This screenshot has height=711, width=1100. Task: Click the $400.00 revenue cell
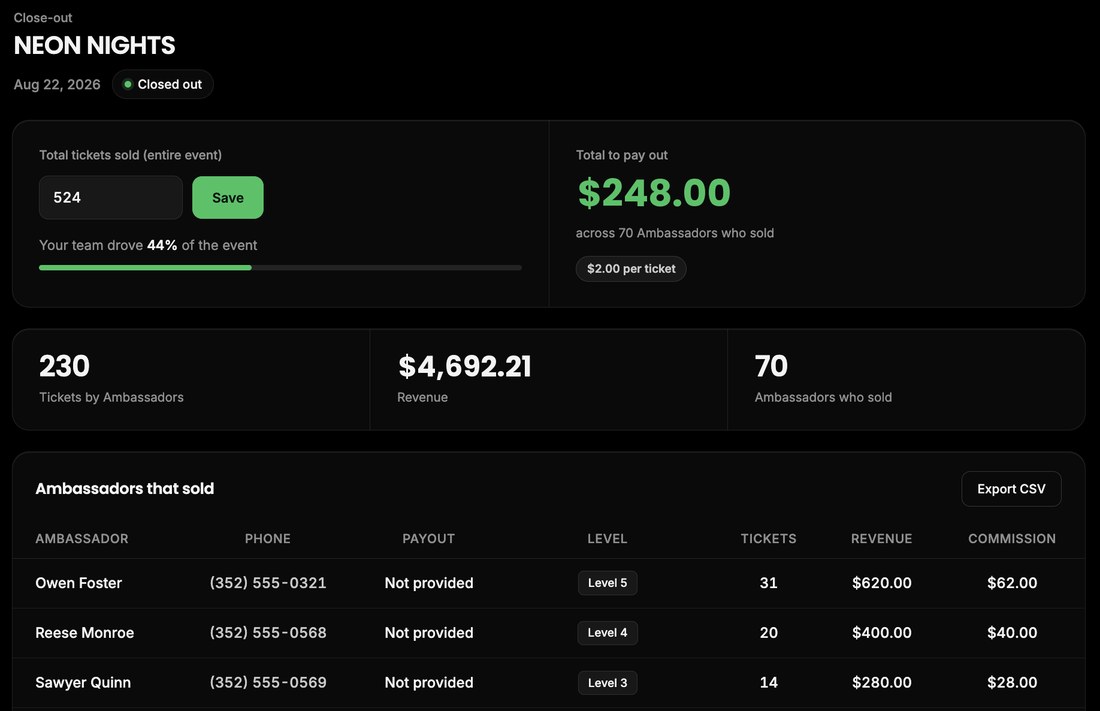coord(882,632)
